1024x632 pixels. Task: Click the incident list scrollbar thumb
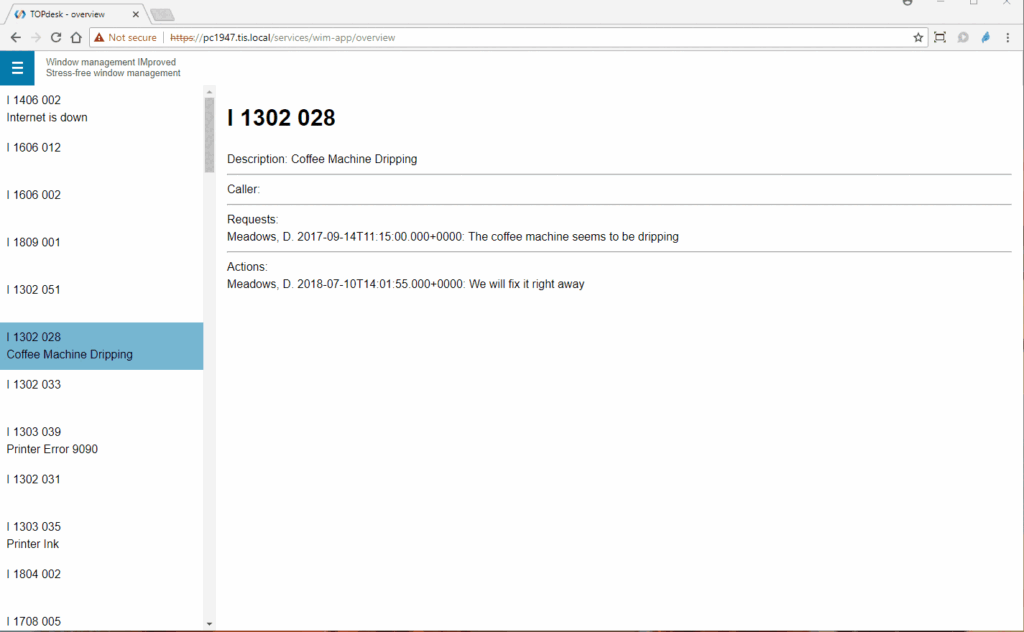(209, 134)
